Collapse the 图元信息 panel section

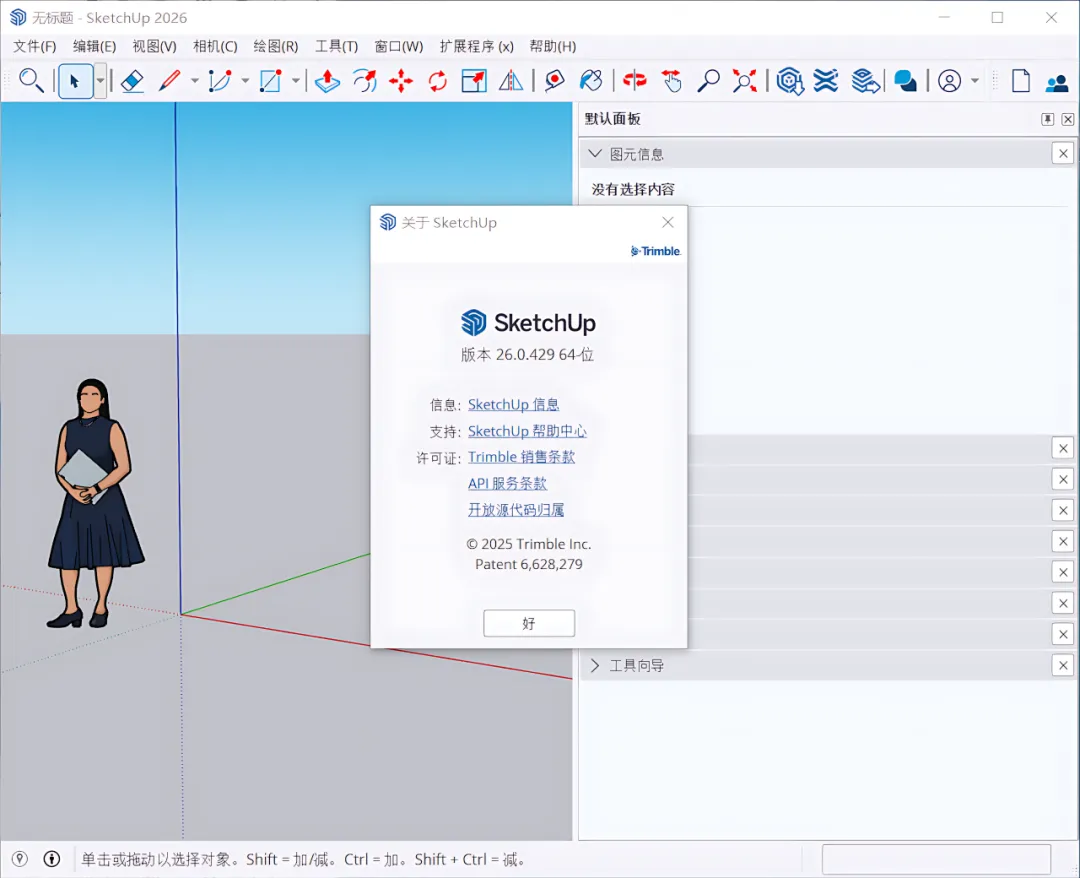click(x=595, y=154)
